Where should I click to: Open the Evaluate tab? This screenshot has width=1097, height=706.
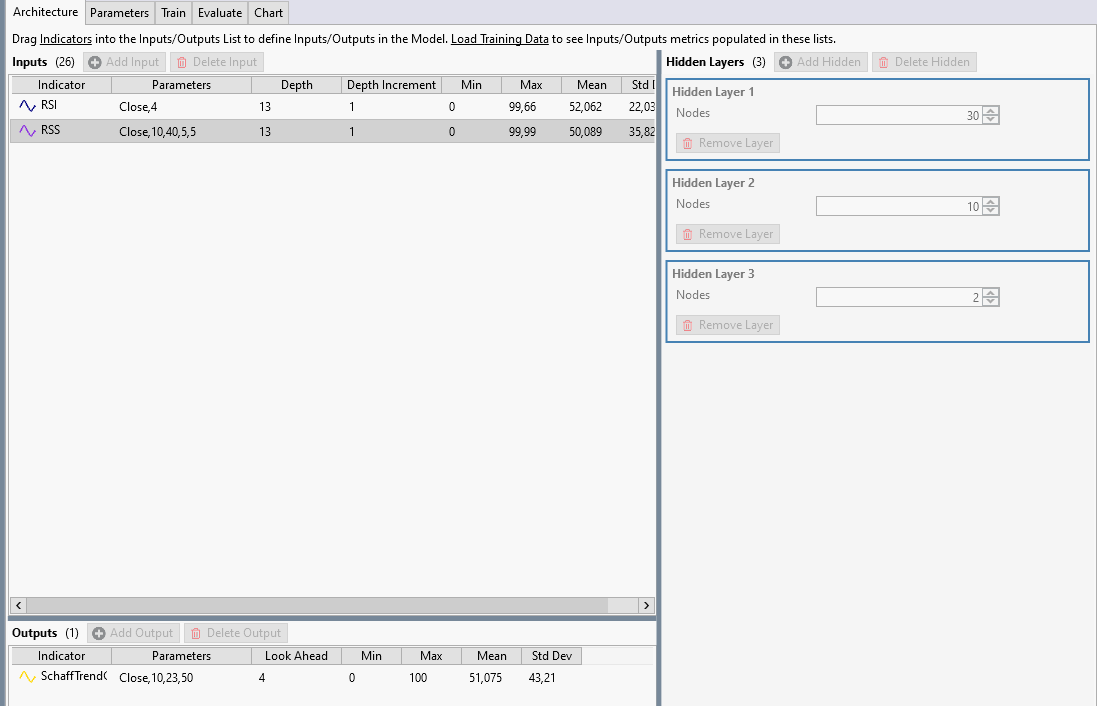219,13
